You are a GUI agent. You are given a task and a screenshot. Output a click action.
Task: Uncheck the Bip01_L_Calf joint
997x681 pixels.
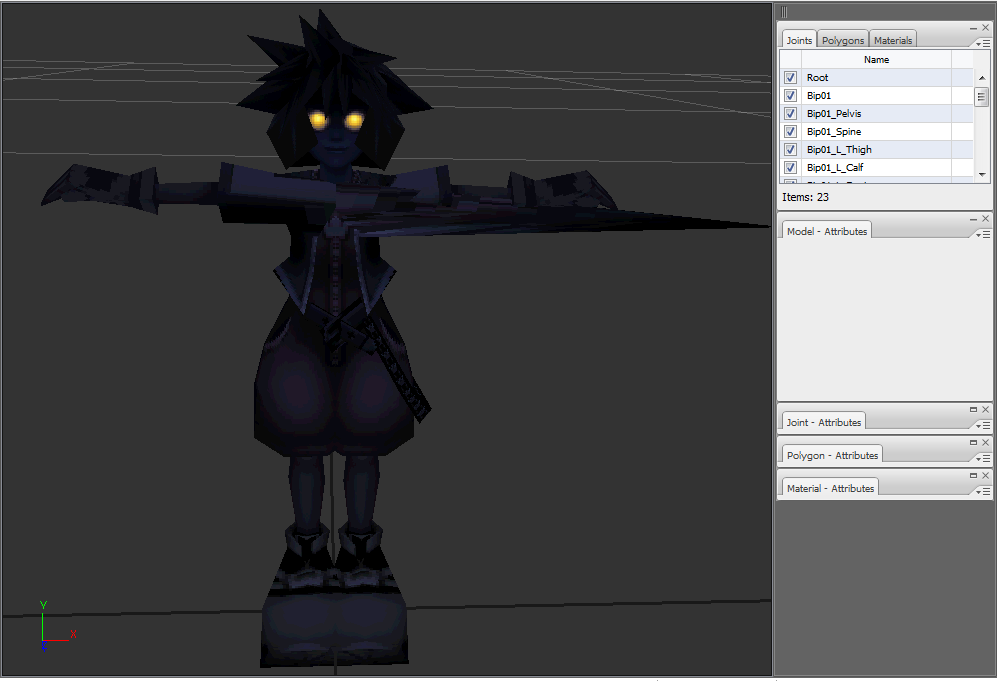[790, 167]
